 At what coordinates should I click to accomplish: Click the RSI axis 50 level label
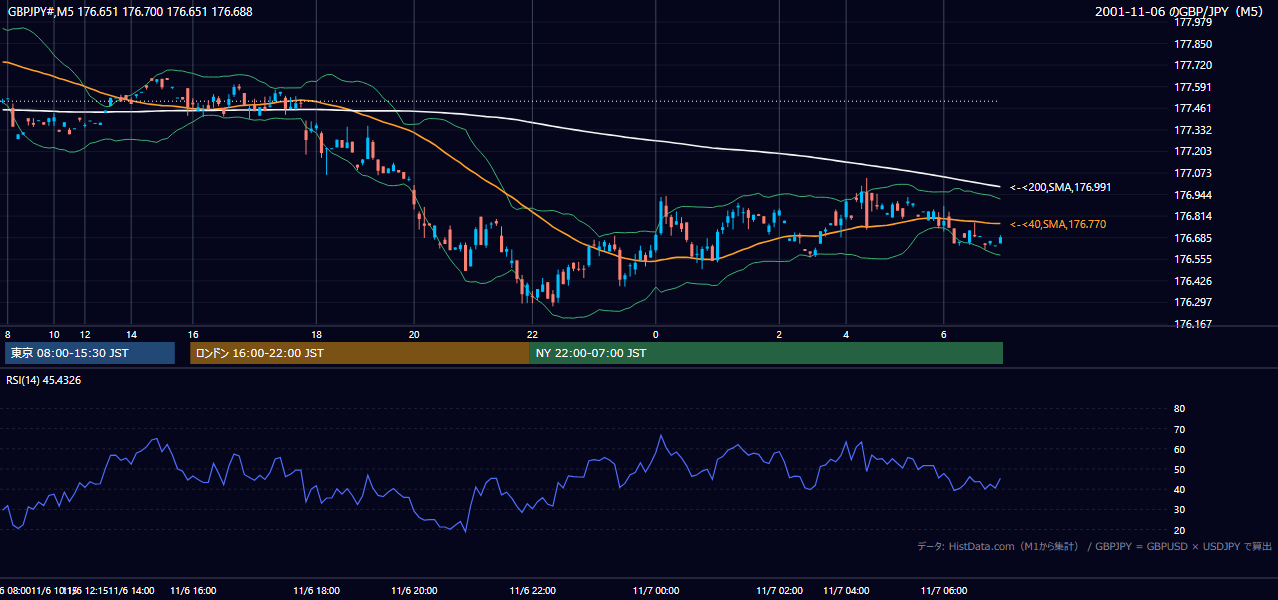click(1179, 469)
